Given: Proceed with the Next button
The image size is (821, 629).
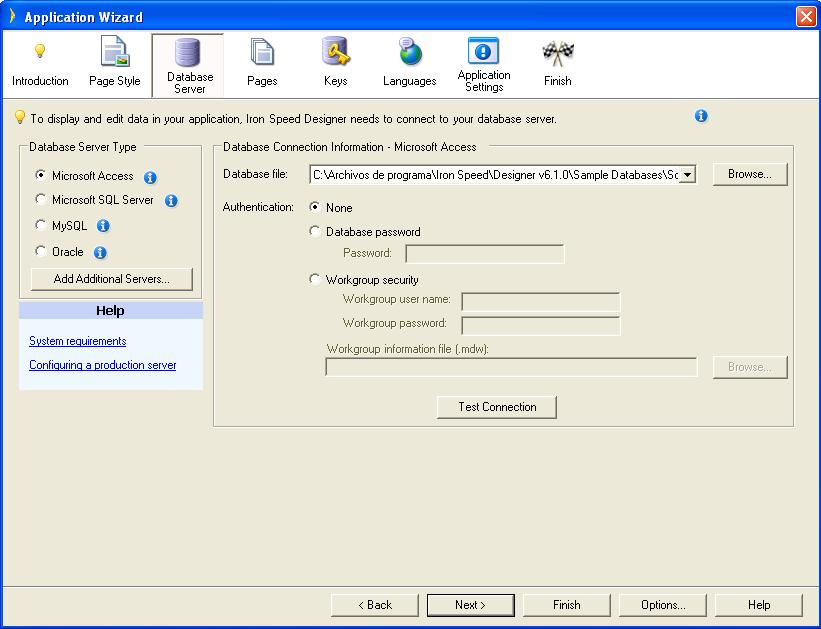Looking at the screenshot, I should coord(471,605).
